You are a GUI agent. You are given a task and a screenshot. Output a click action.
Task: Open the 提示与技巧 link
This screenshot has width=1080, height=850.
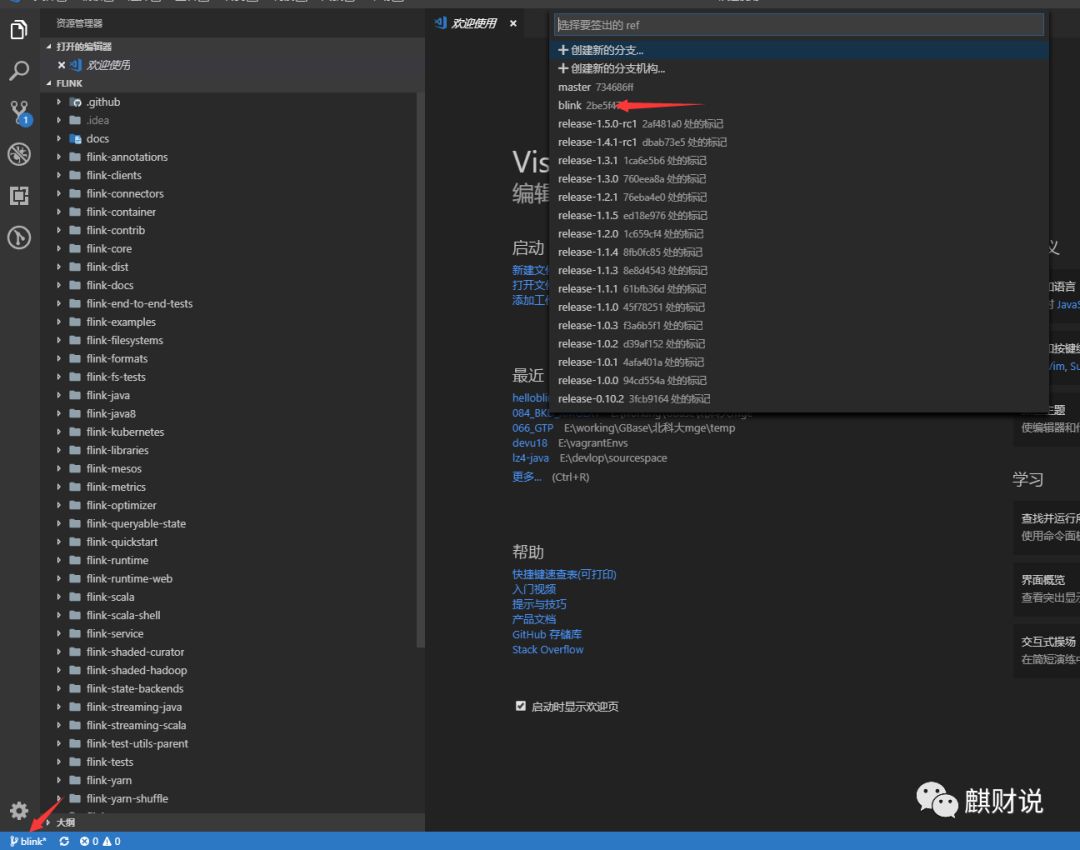539,604
